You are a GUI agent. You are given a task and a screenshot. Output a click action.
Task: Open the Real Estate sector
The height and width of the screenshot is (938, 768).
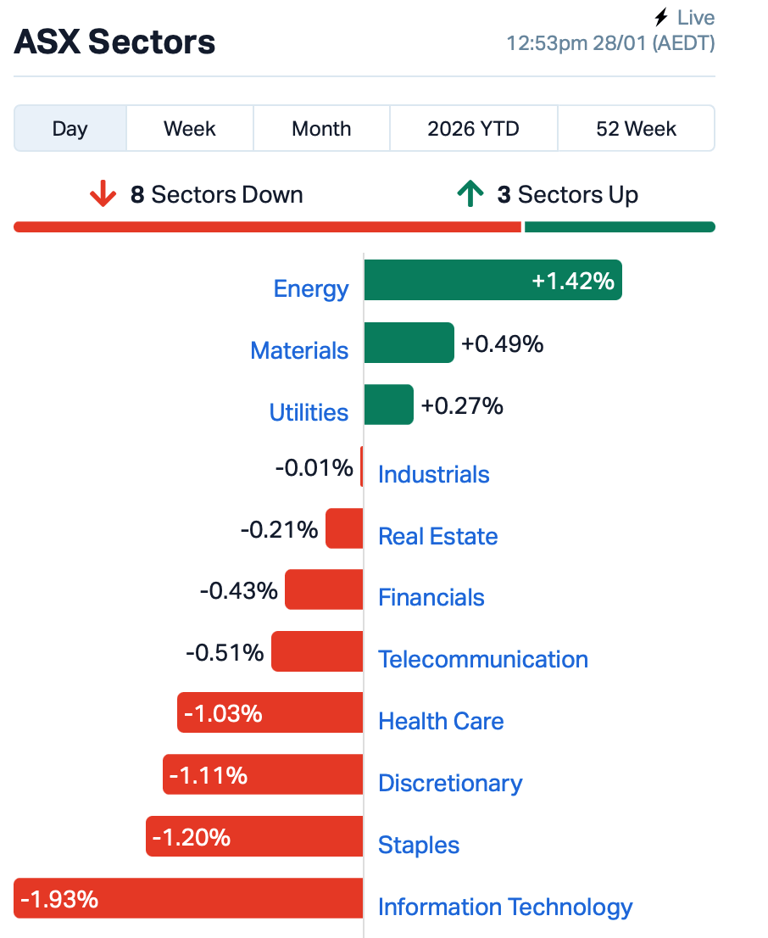point(437,536)
